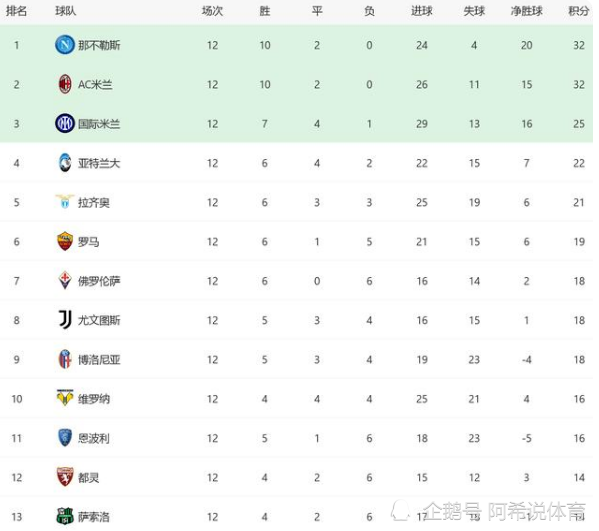Click the 进球 goals column header
The width and height of the screenshot is (599, 531).
[x=422, y=11]
